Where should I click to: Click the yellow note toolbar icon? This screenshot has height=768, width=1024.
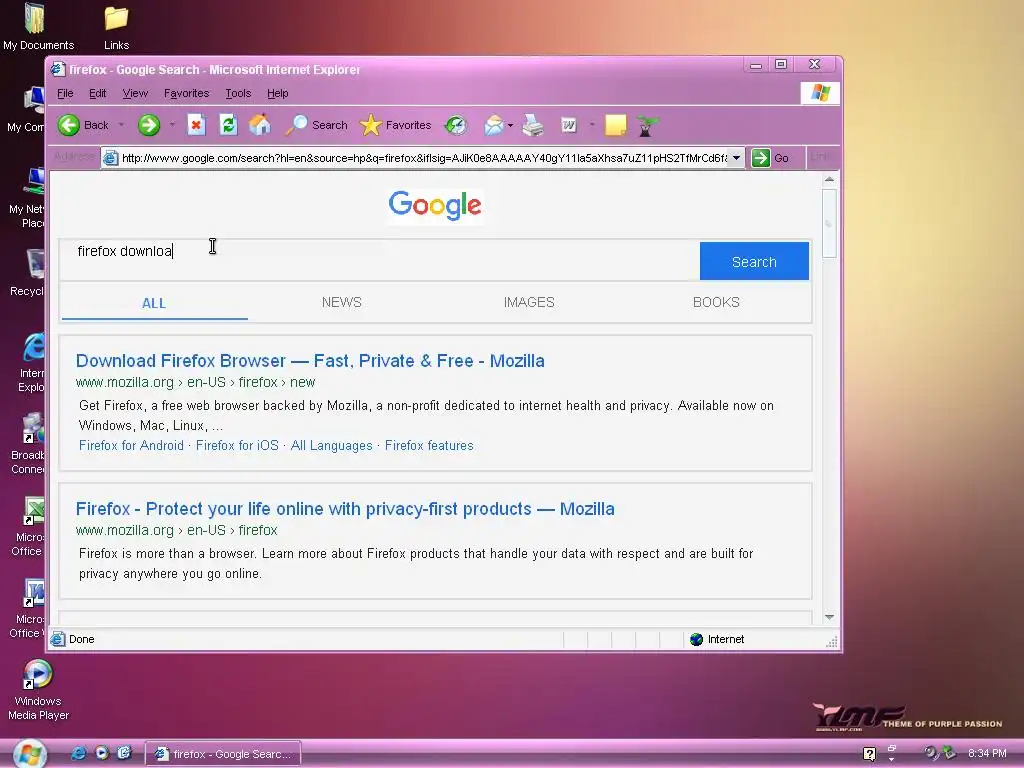(x=616, y=125)
